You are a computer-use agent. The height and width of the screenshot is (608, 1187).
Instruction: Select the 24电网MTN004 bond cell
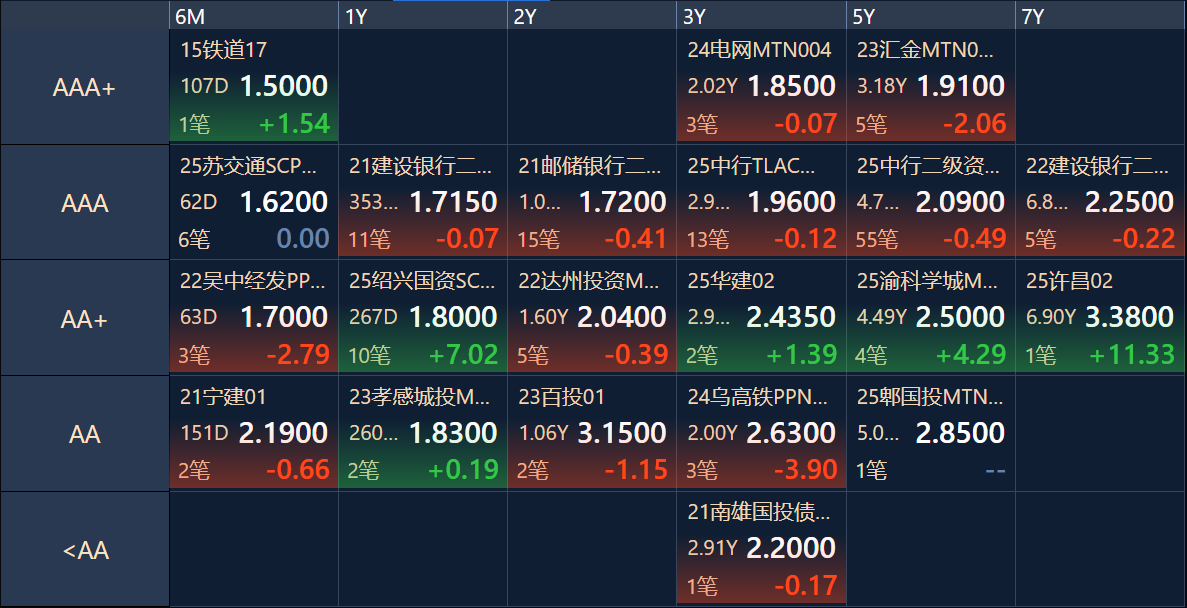click(x=762, y=86)
